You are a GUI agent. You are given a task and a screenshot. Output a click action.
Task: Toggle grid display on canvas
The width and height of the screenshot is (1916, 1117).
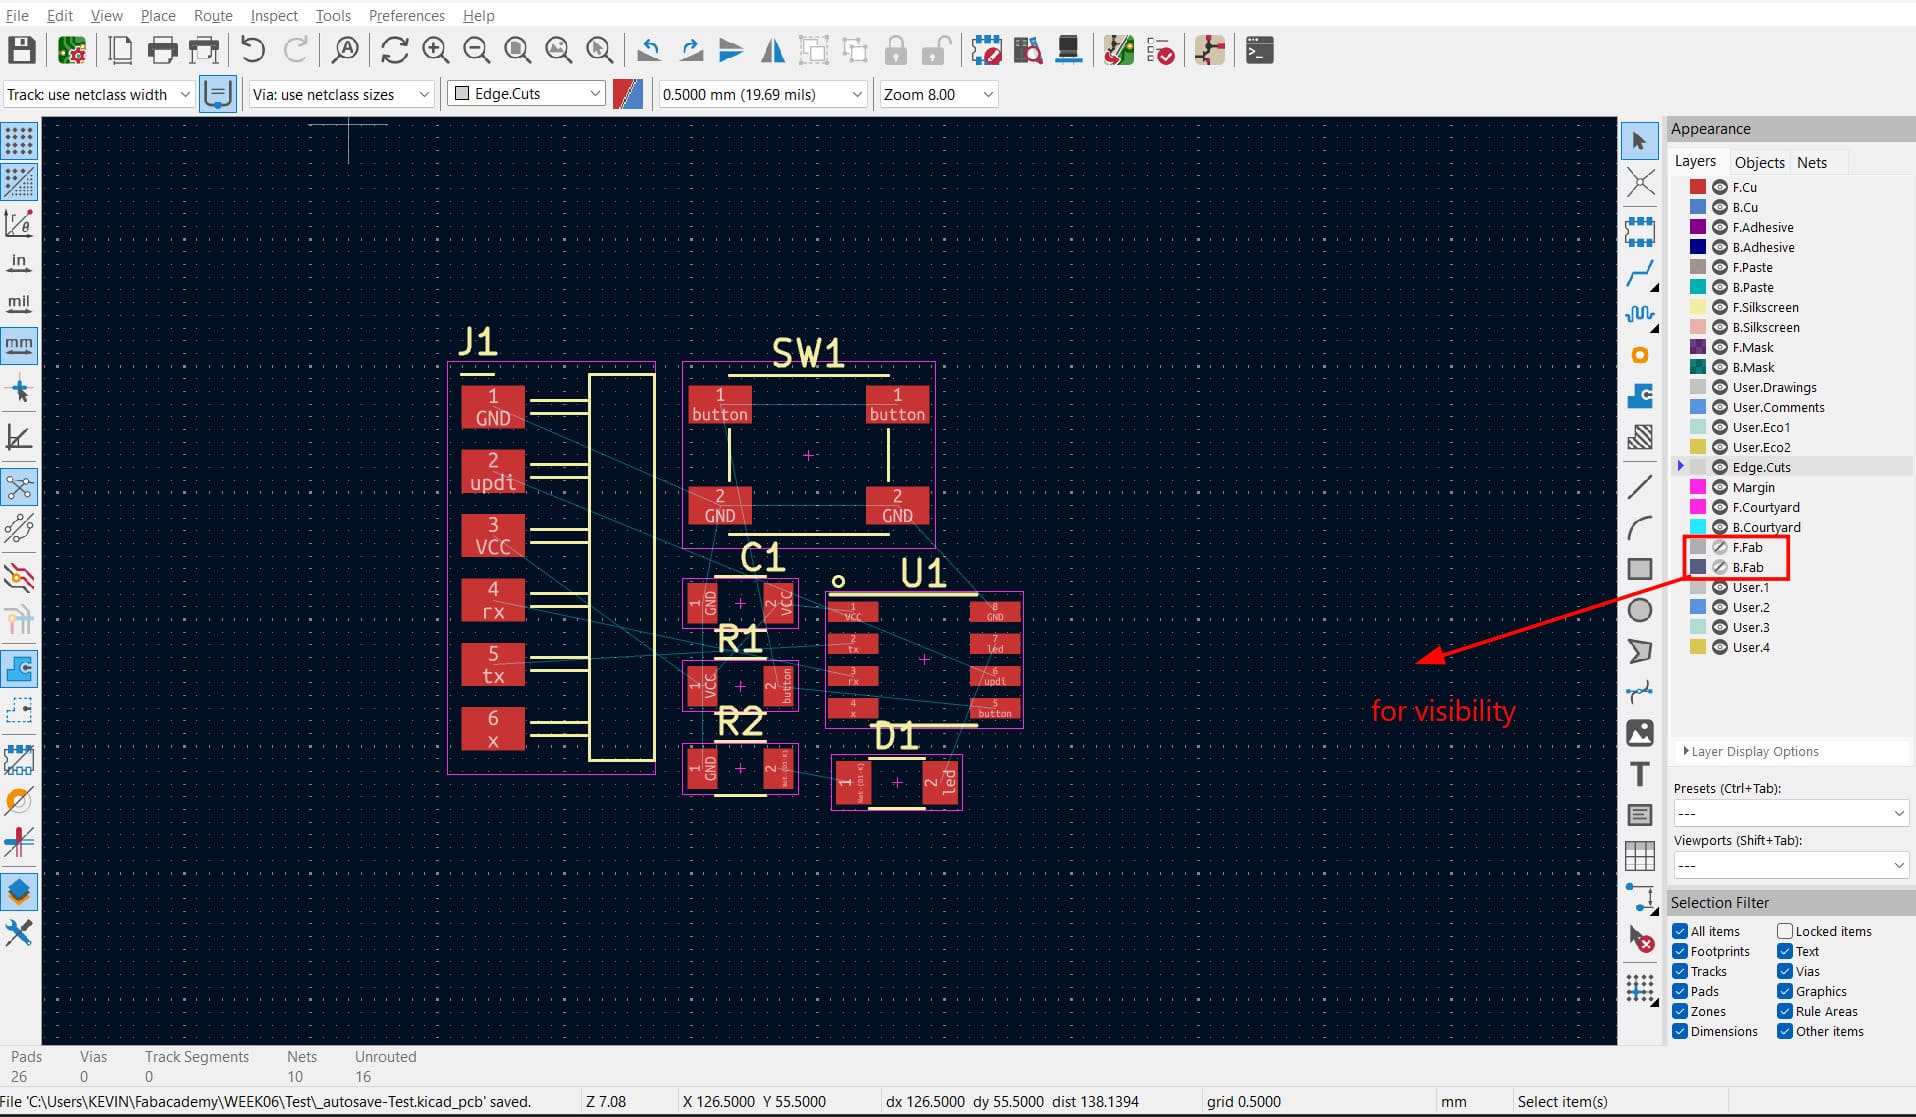coord(18,141)
